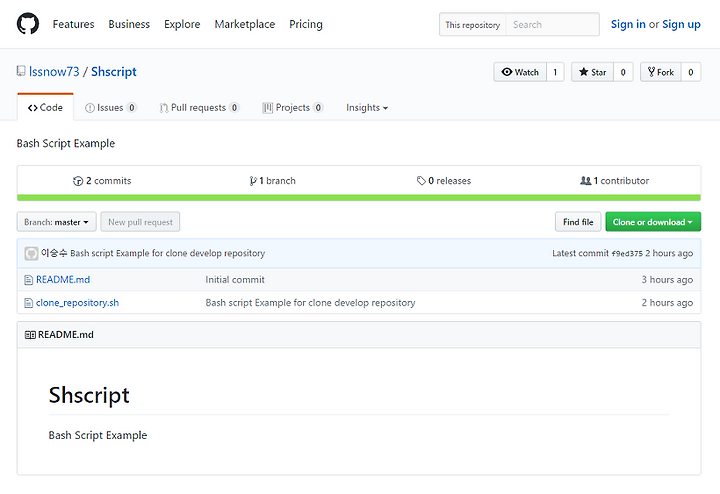Viewport: 720px width, 494px height.
Task: Open the latest commit message in the blue bar
Action: pos(168,253)
